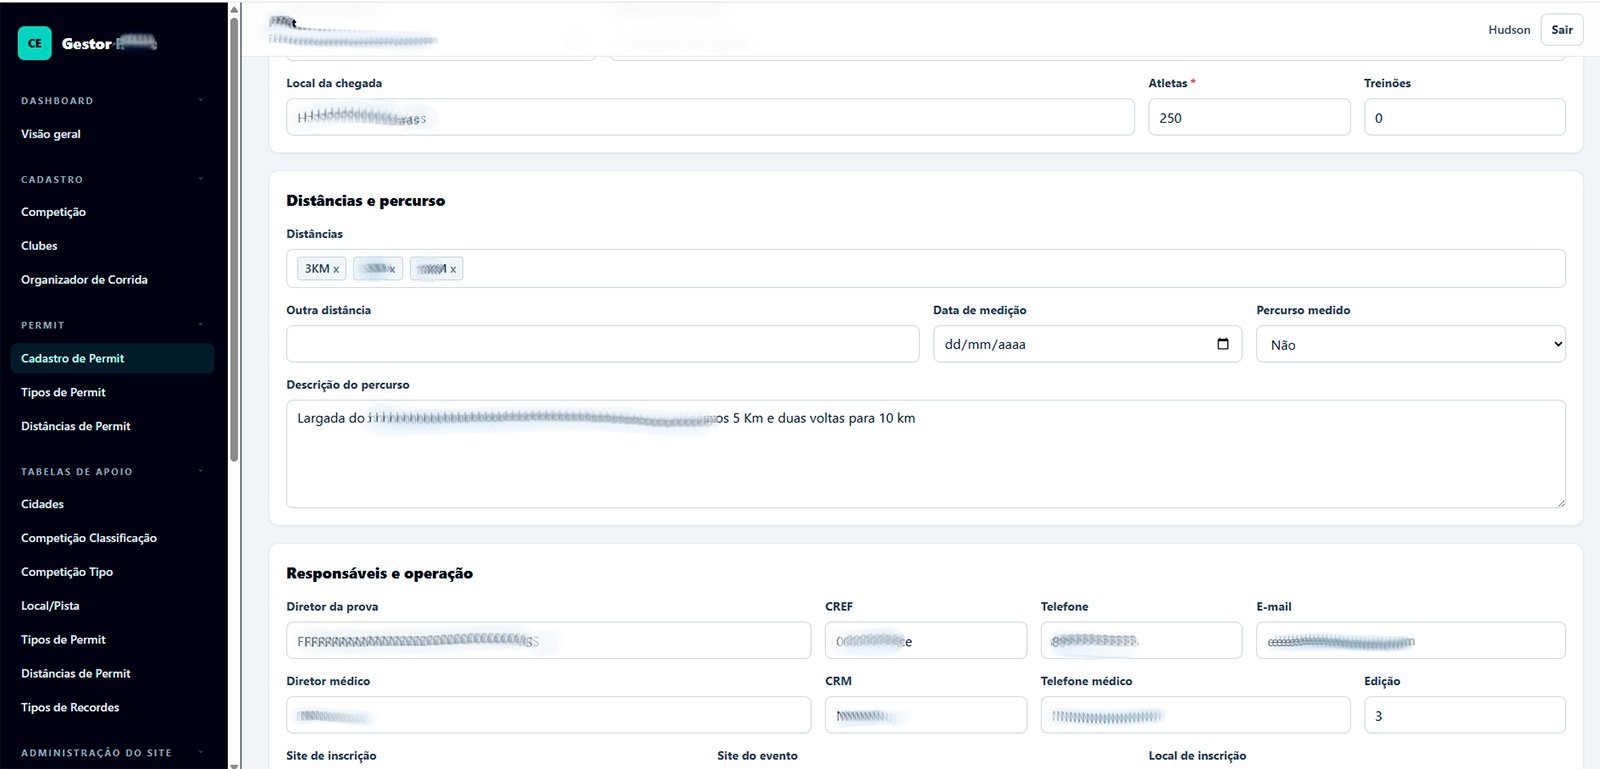Expand Administração do Site section
Screen dimensions: 1600x769
[201, 753]
